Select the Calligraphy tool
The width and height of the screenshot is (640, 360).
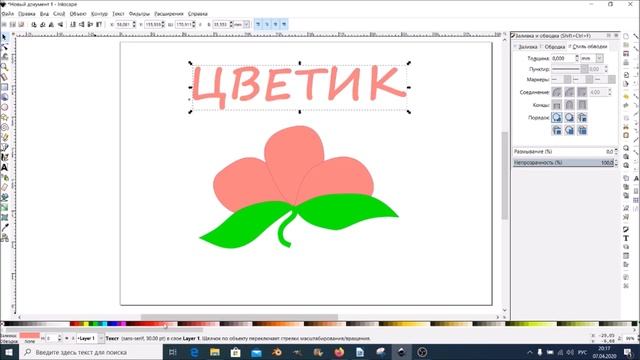click(4, 157)
